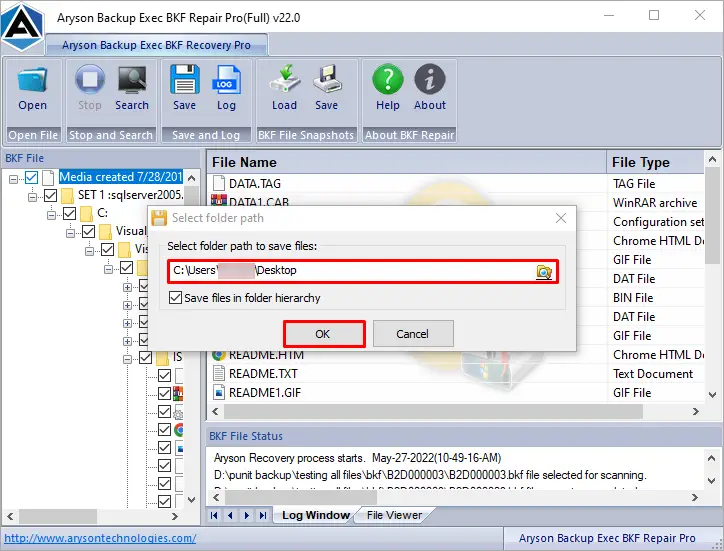
Task: Open the Search tool
Action: [x=132, y=80]
